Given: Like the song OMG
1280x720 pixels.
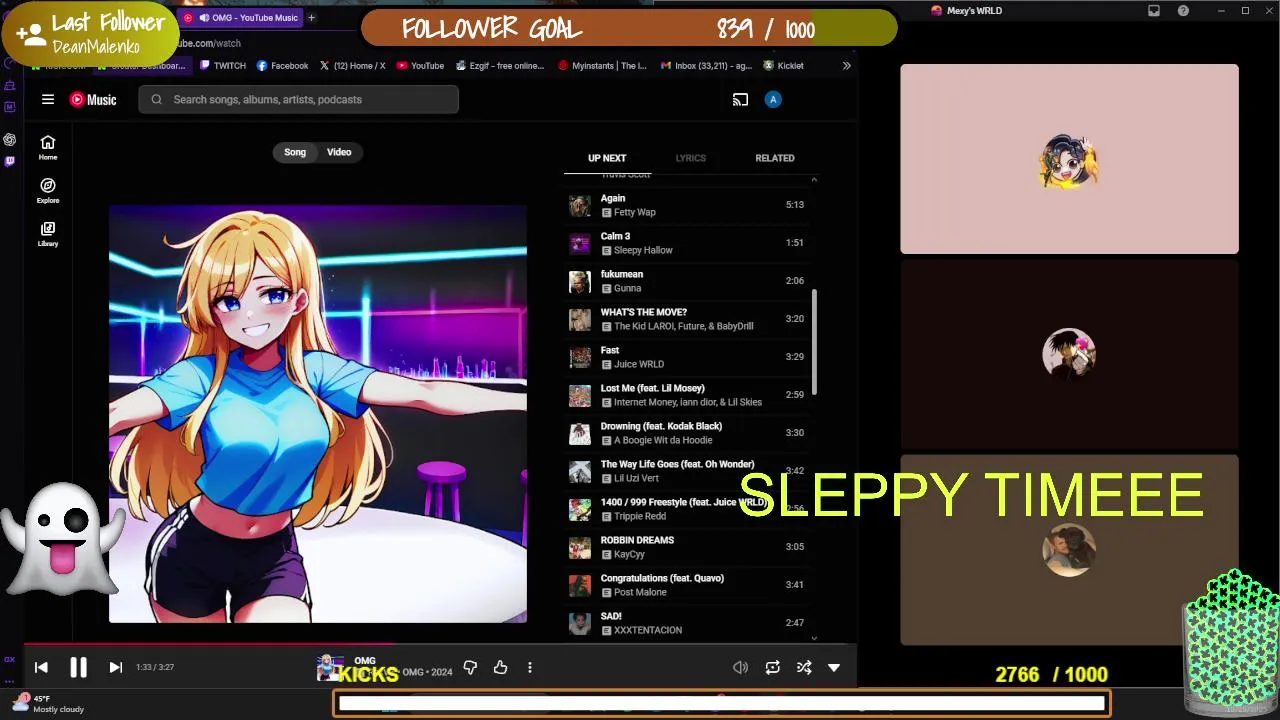Looking at the screenshot, I should click(500, 667).
